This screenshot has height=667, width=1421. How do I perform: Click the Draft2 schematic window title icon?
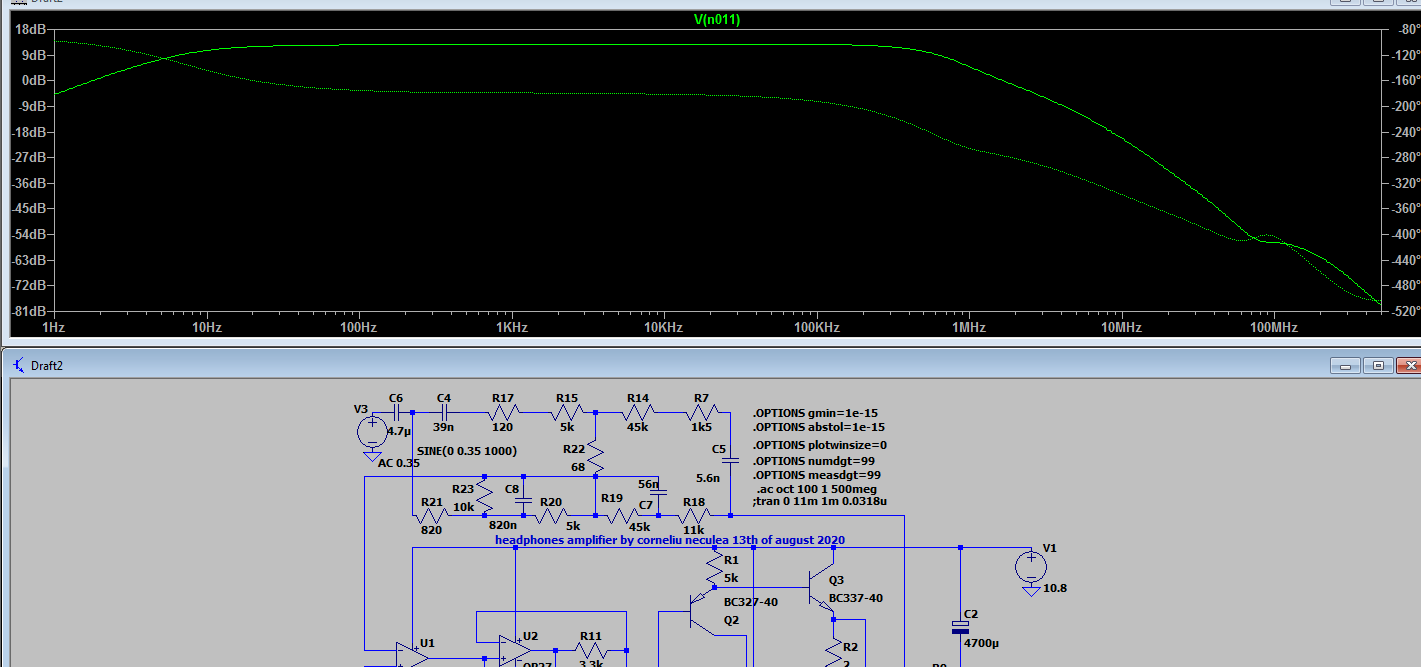click(17, 366)
